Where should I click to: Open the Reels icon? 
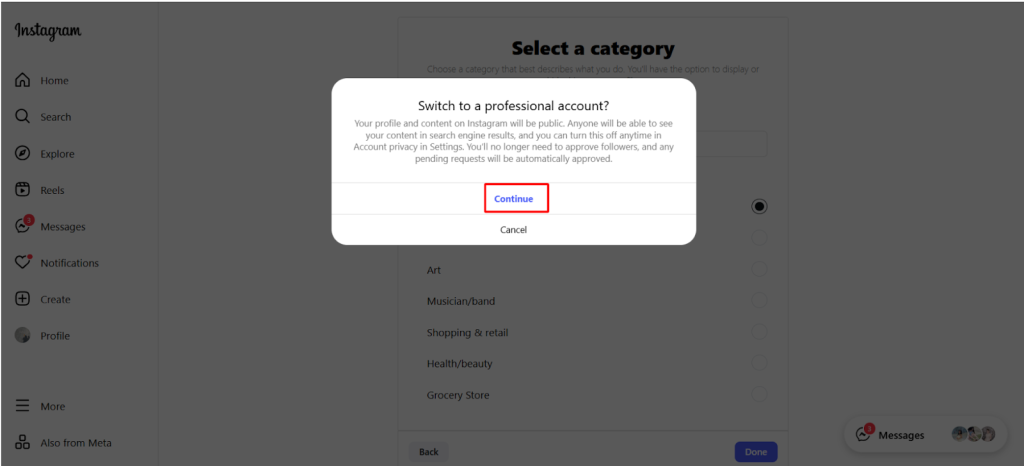click(23, 190)
